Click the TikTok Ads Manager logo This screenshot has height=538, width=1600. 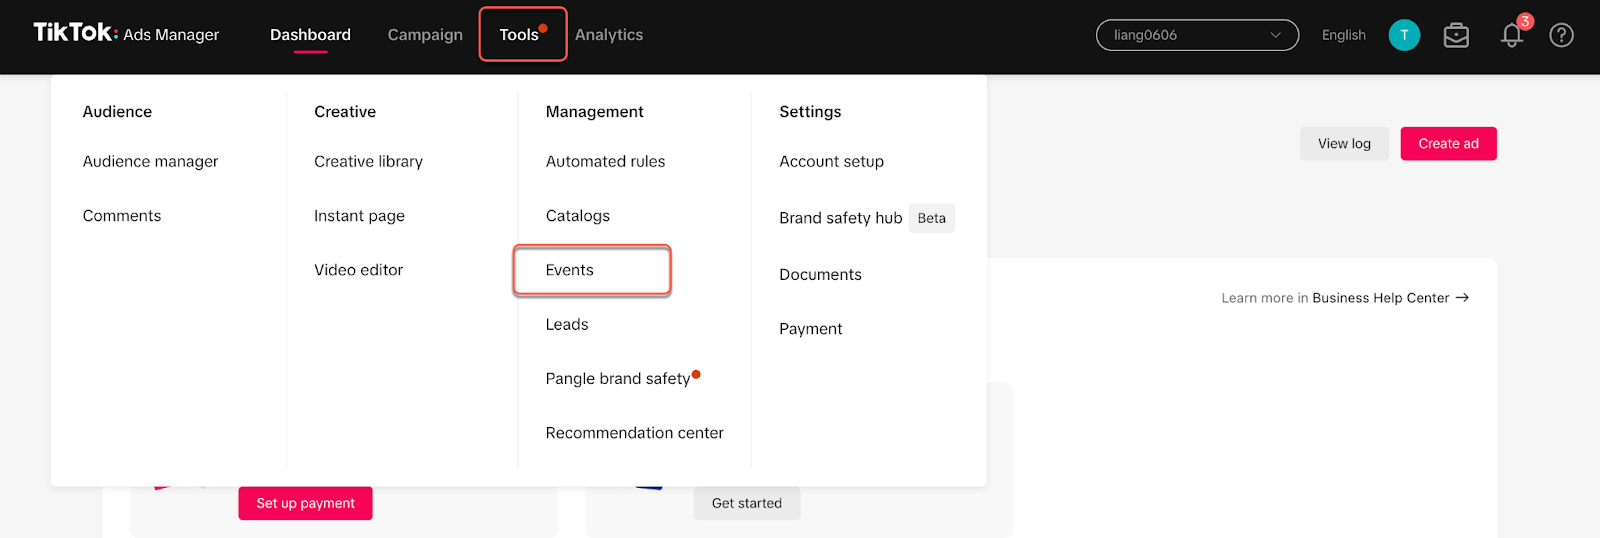[x=126, y=34]
